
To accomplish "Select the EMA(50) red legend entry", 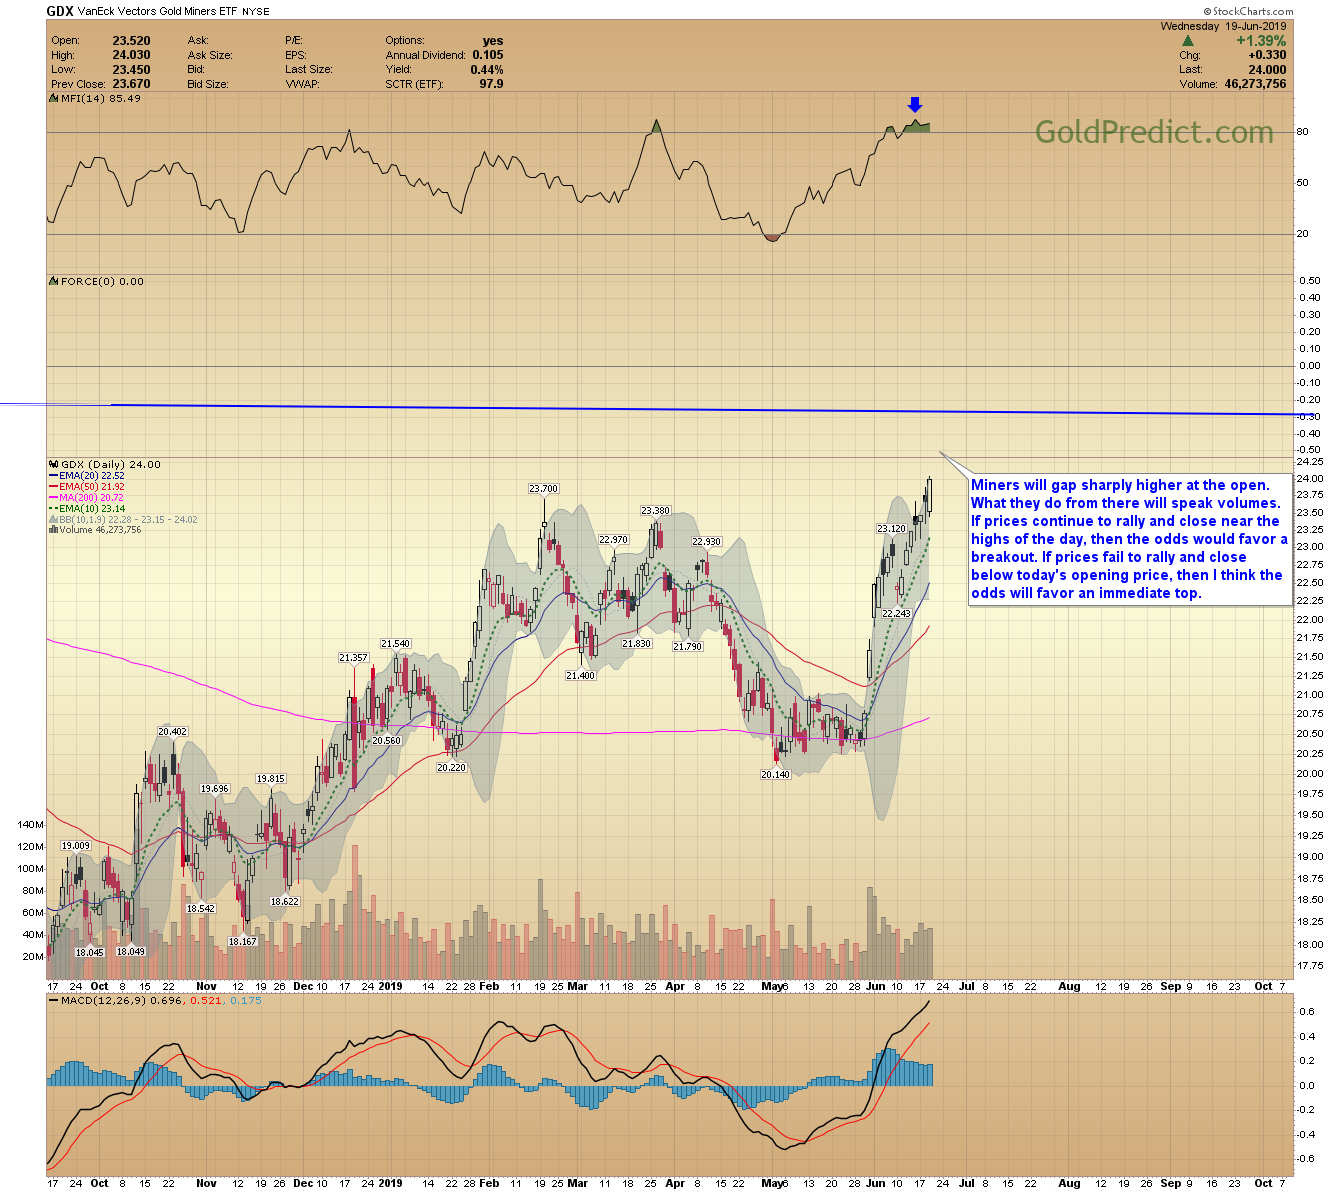I will pos(91,487).
